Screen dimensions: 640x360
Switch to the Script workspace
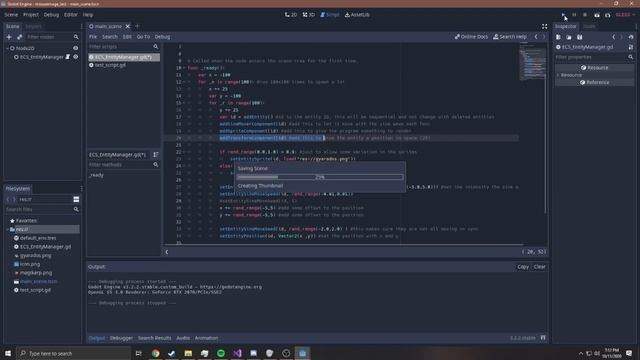coord(329,15)
